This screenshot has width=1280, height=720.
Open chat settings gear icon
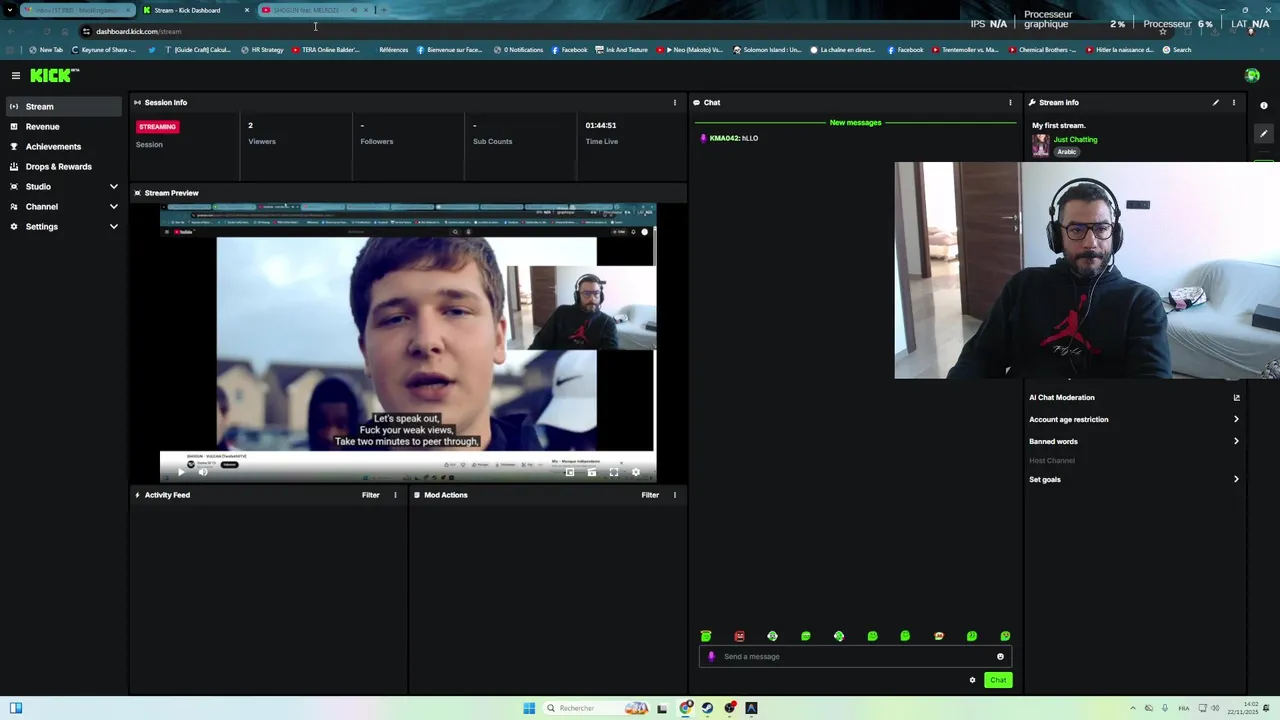(x=972, y=680)
